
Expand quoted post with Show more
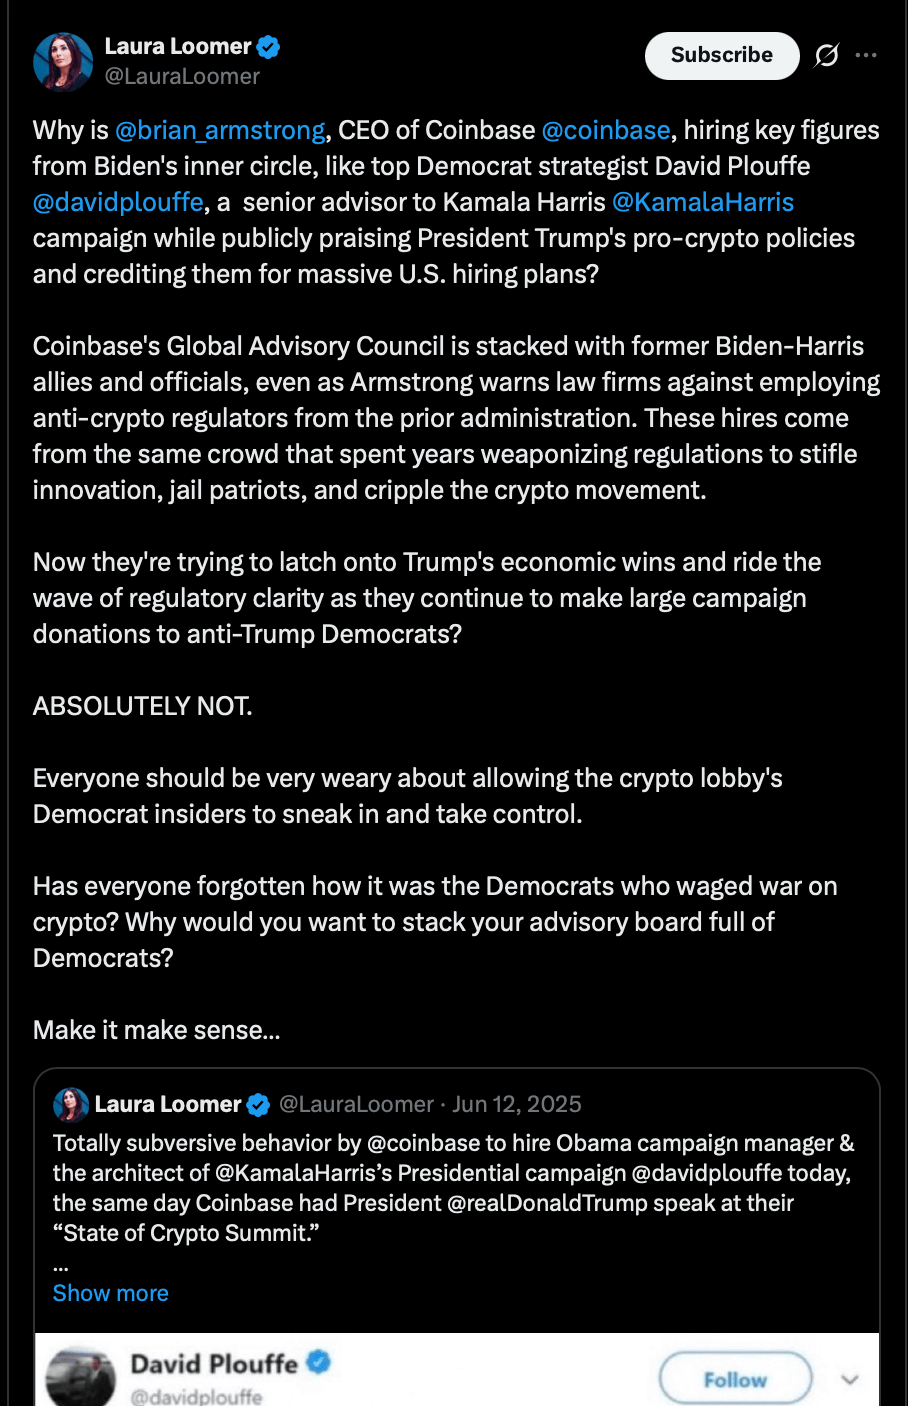coord(110,1293)
